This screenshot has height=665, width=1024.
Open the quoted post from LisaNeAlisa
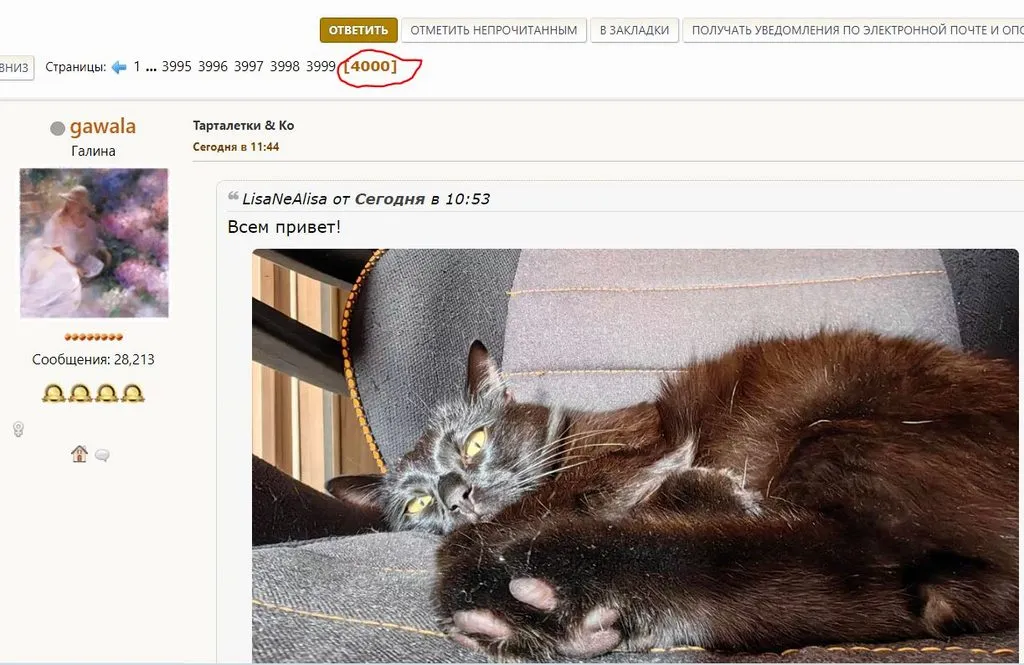[x=366, y=199]
